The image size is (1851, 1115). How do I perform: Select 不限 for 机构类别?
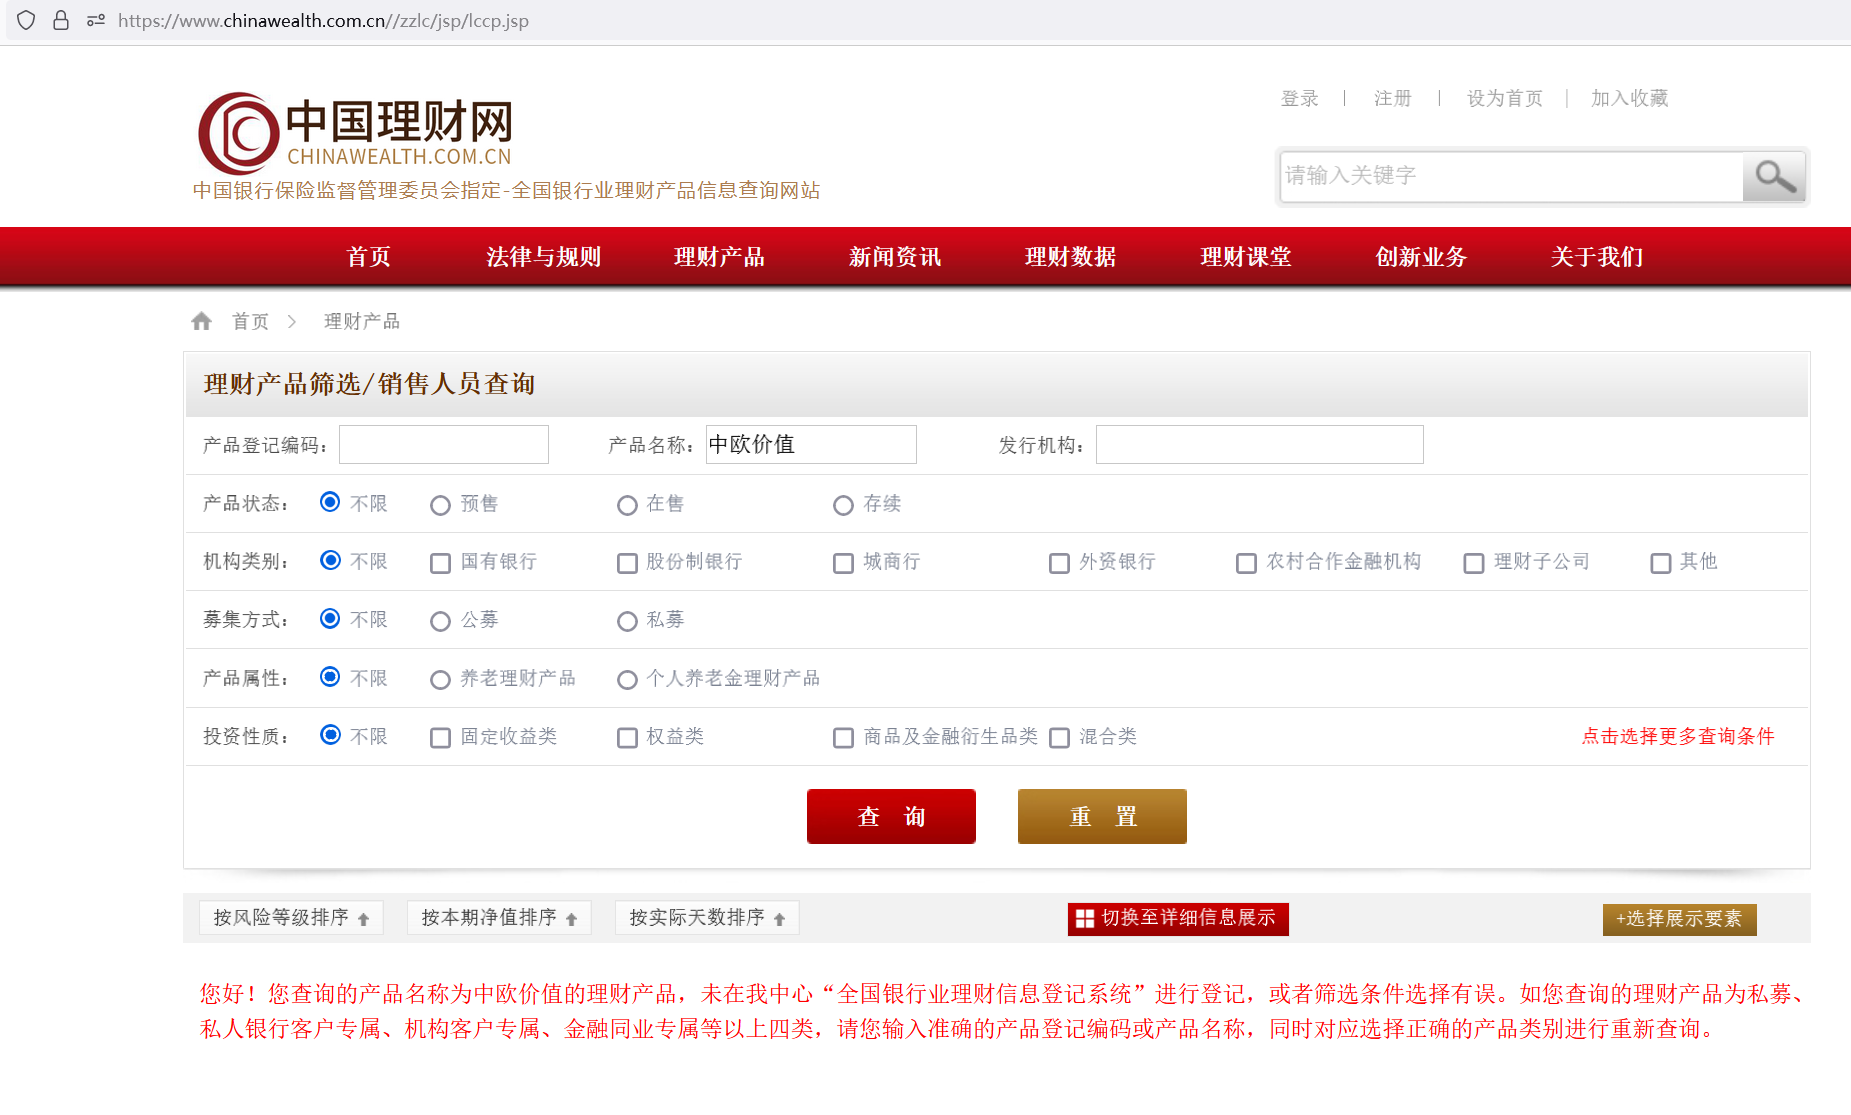[x=330, y=560]
